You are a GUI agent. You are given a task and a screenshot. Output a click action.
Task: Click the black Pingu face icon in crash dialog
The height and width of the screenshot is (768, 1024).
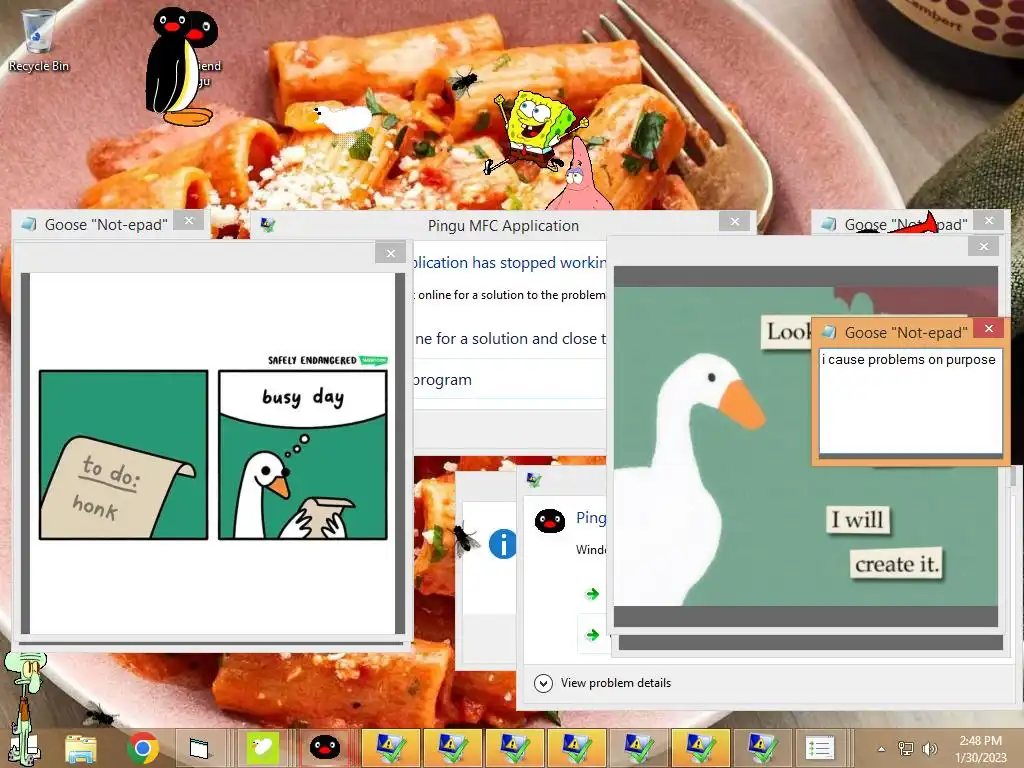coord(549,521)
